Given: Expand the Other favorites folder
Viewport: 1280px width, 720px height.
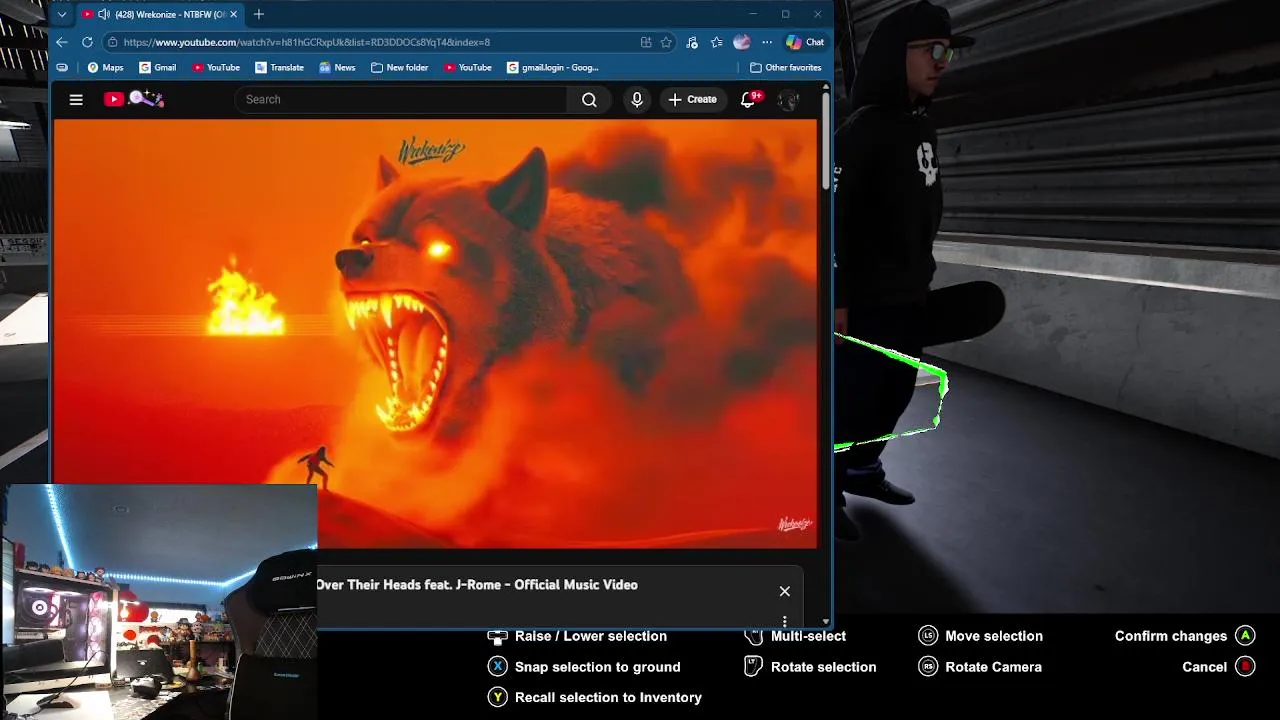Looking at the screenshot, I should point(786,67).
